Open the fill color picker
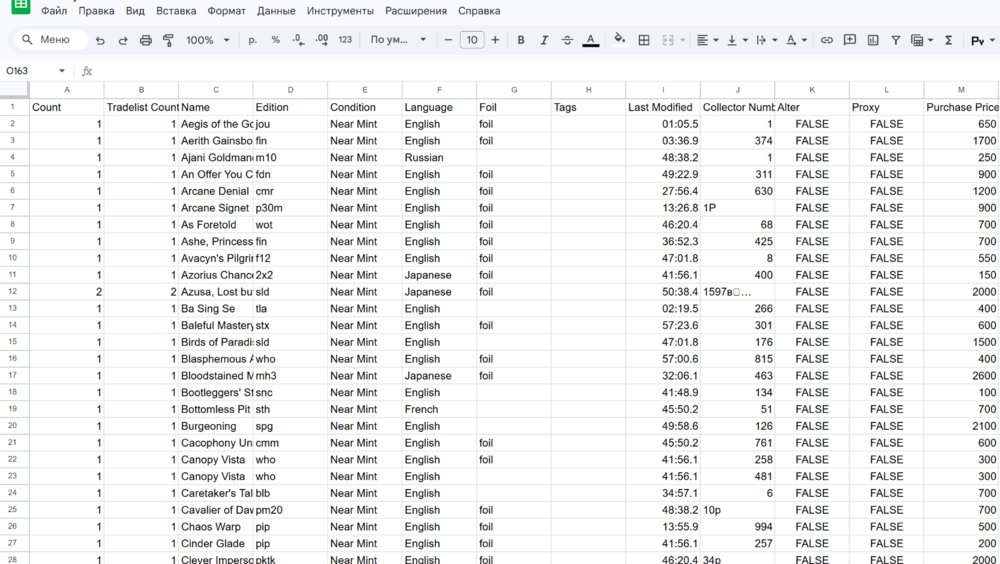The height and width of the screenshot is (564, 1000). click(x=619, y=40)
